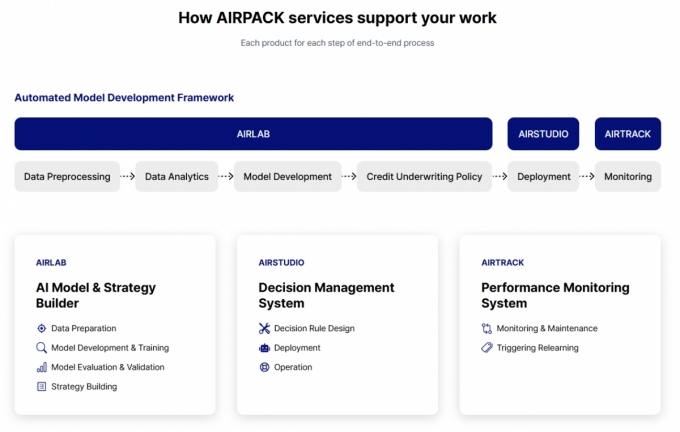Click the gray Deployment step box

point(543,177)
